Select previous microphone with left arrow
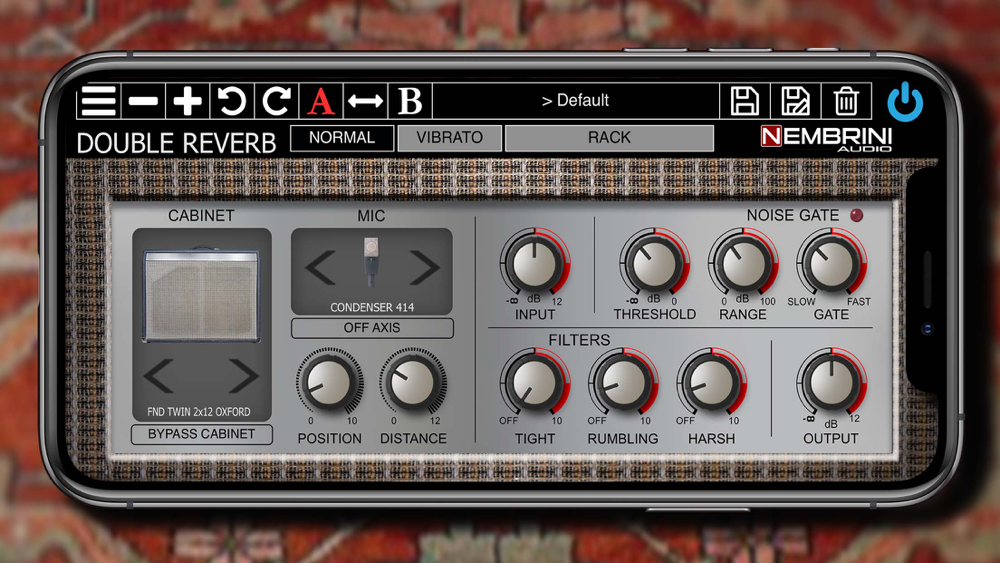This screenshot has width=1000, height=563. [x=320, y=267]
